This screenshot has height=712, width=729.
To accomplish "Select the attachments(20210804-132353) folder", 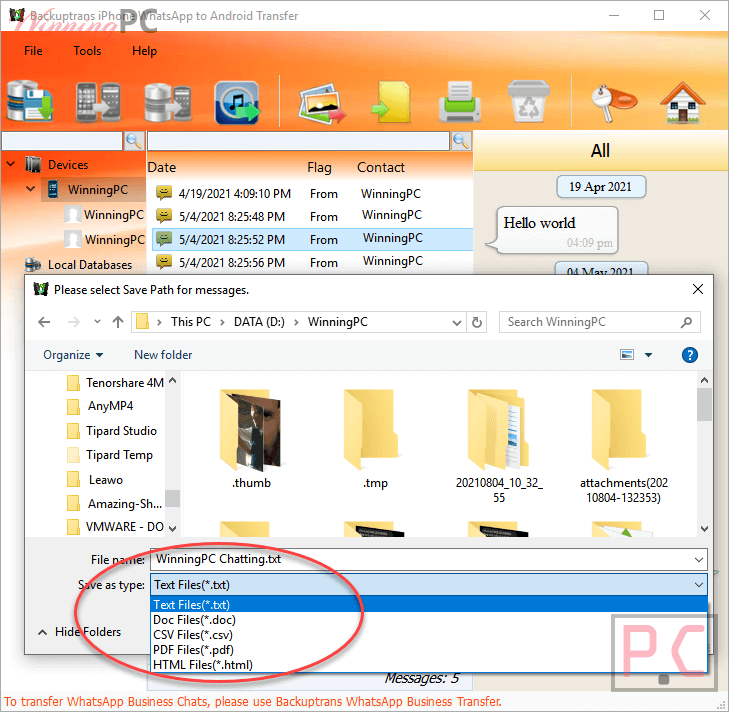I will [x=623, y=446].
